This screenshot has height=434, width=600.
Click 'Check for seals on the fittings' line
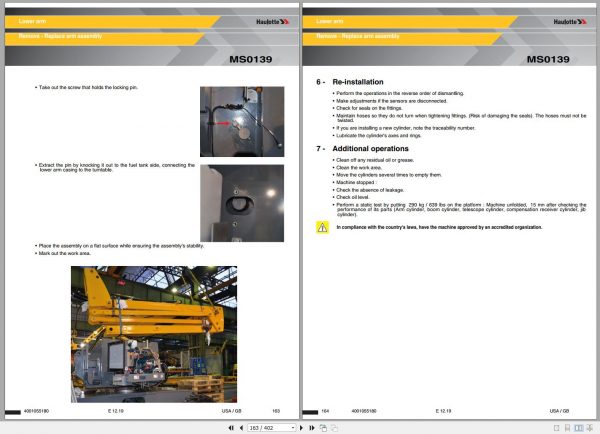tap(367, 108)
